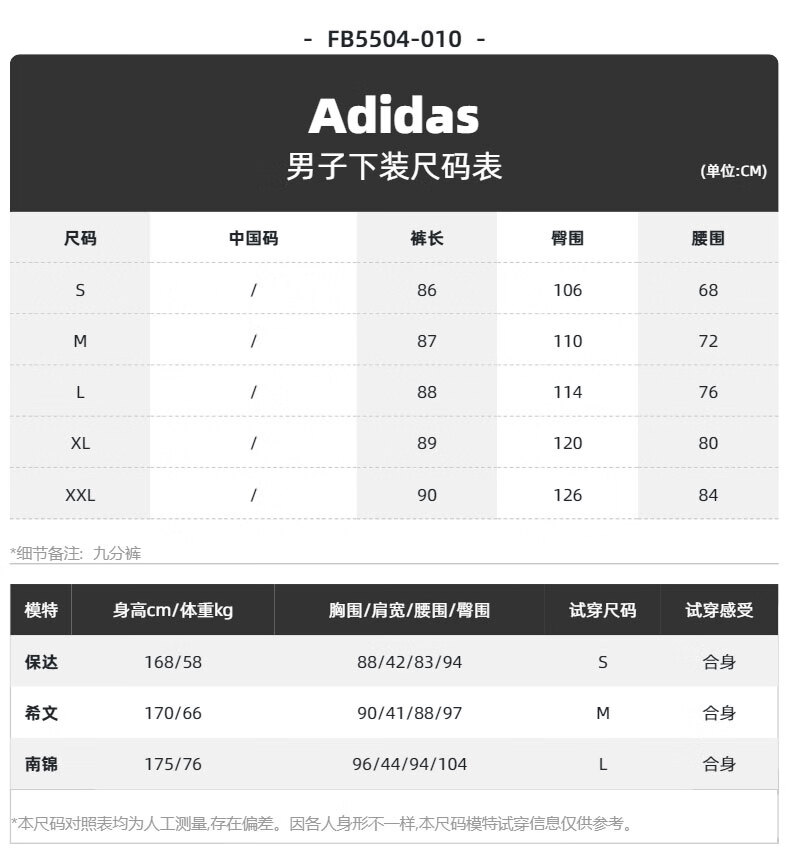Click 170/66 height weight for 希文
The width and height of the screenshot is (790, 864).
click(x=173, y=713)
